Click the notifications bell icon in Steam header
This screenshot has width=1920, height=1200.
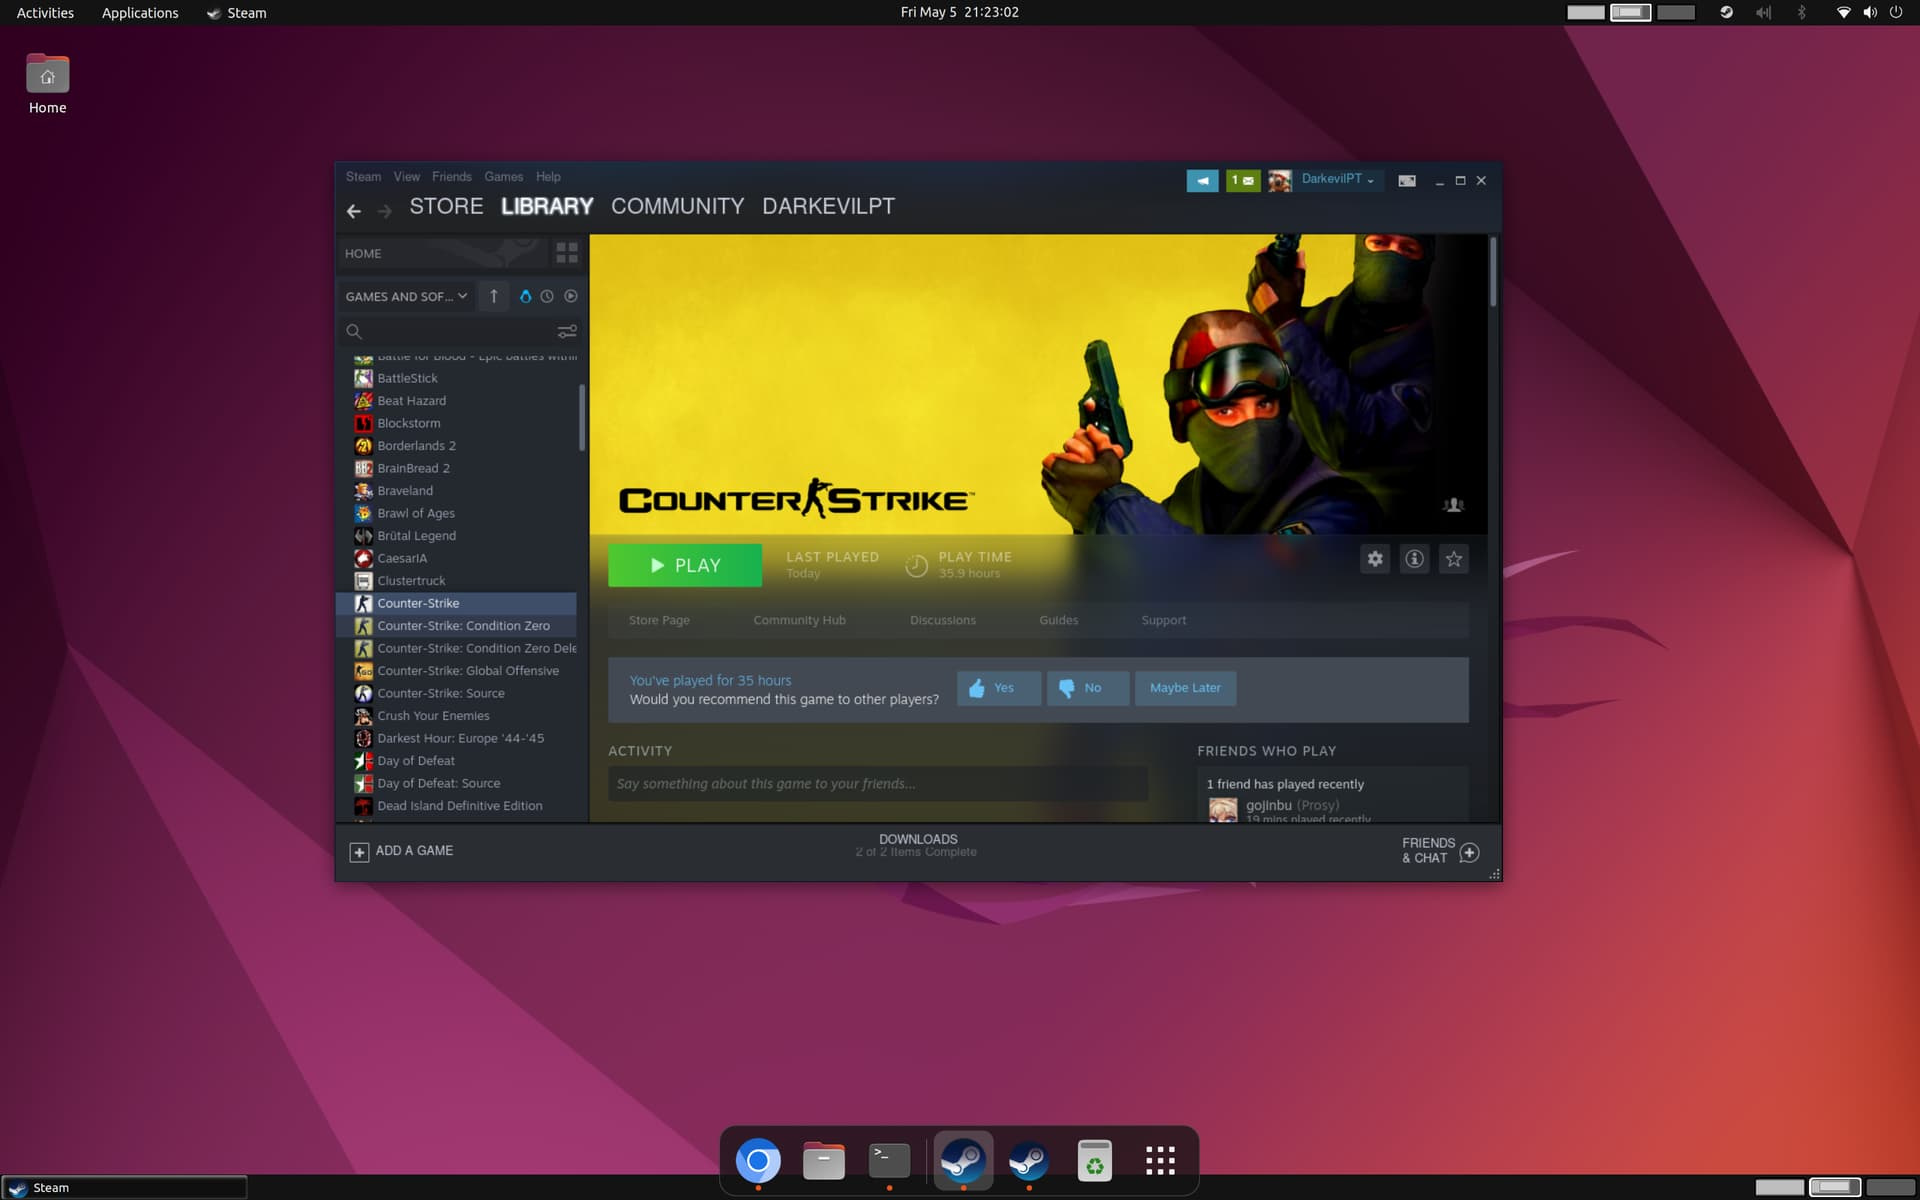(1200, 181)
